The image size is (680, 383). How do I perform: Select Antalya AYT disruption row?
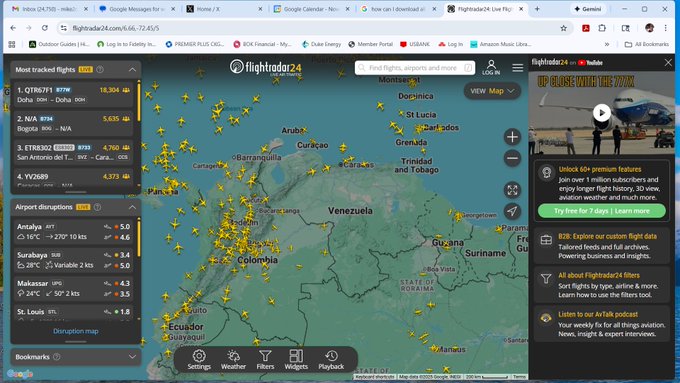(x=73, y=232)
